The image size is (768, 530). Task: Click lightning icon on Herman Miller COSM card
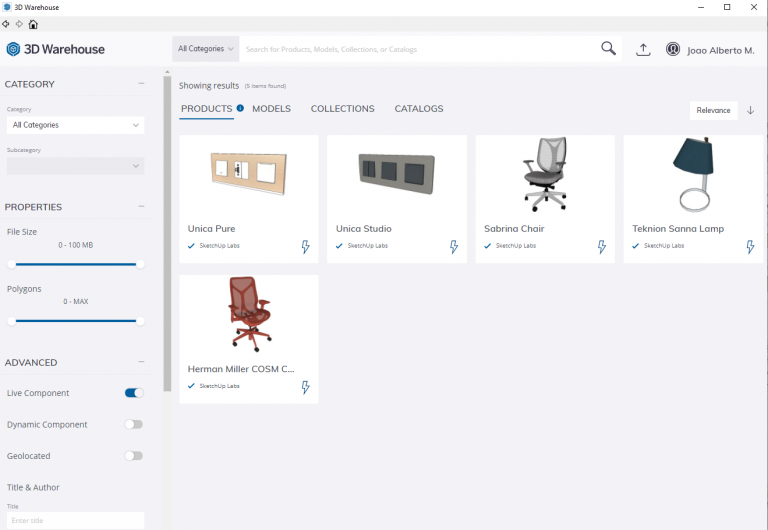(x=306, y=387)
